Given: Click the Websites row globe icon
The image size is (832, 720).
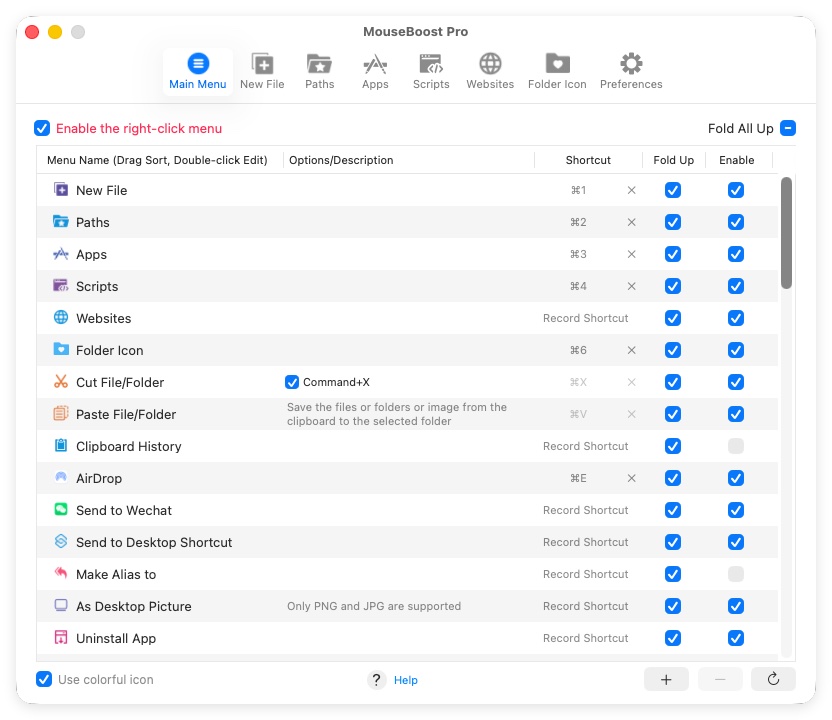Looking at the screenshot, I should [61, 317].
